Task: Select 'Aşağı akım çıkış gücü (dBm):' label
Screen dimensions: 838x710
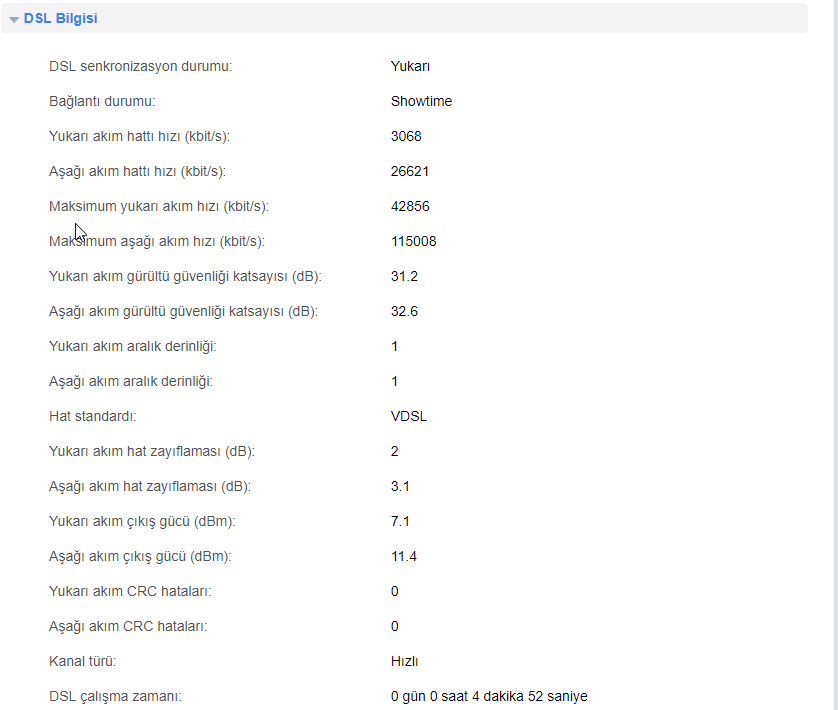Action: click(140, 557)
